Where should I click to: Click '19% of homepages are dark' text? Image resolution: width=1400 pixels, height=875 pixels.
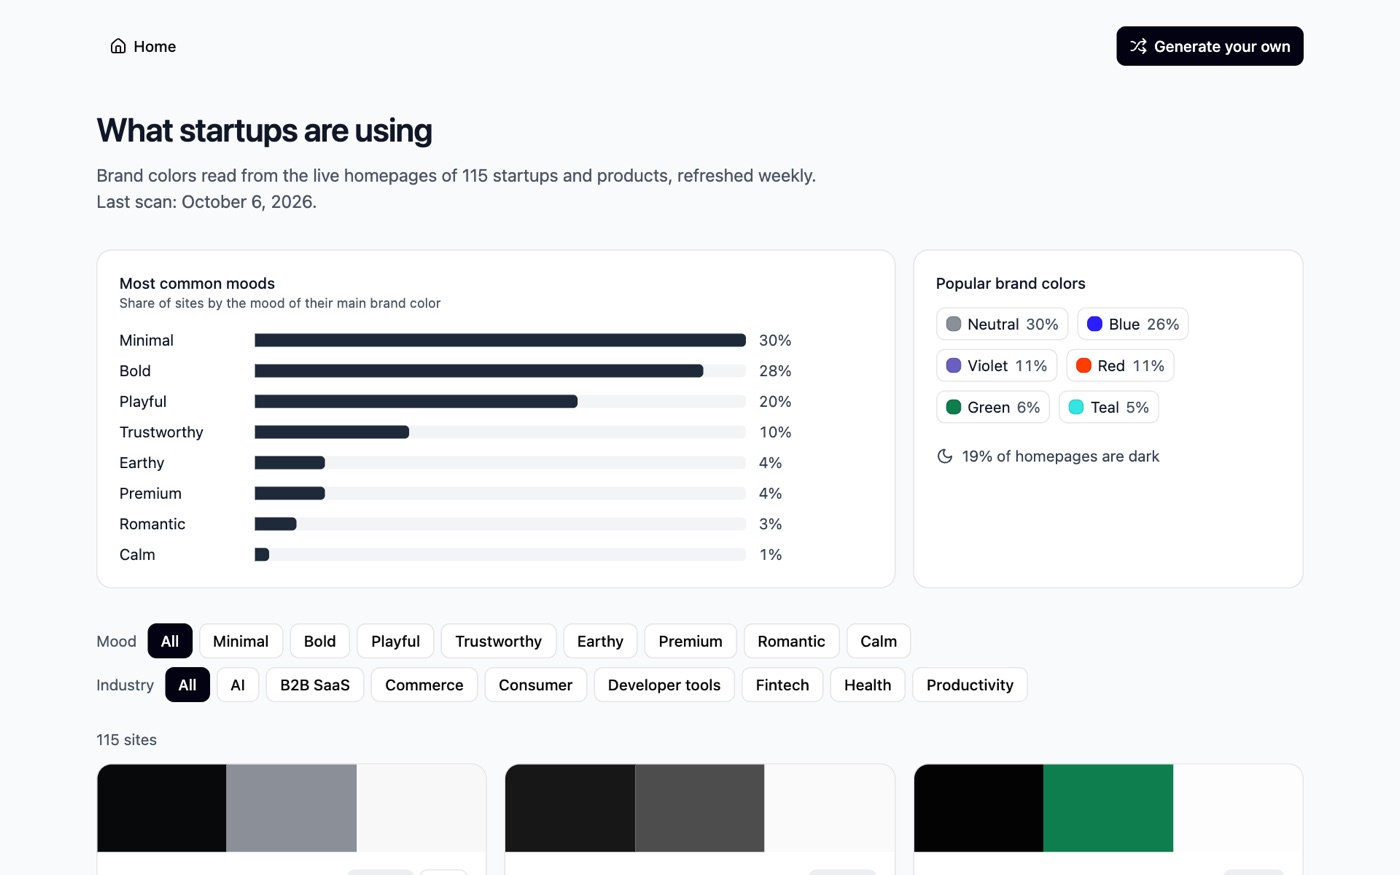click(x=1061, y=456)
